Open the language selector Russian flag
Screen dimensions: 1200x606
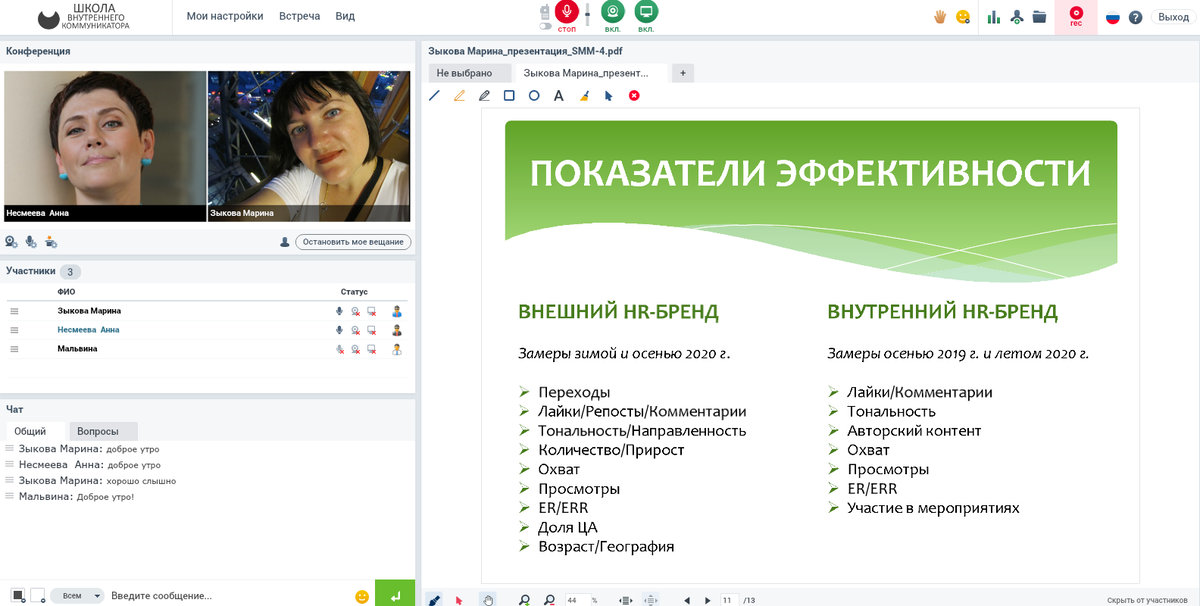click(1112, 17)
